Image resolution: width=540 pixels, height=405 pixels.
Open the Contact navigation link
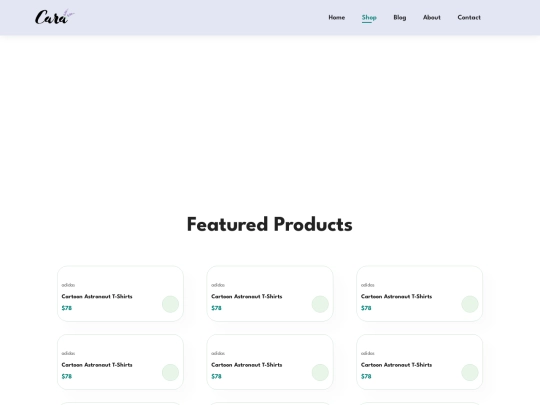469,18
